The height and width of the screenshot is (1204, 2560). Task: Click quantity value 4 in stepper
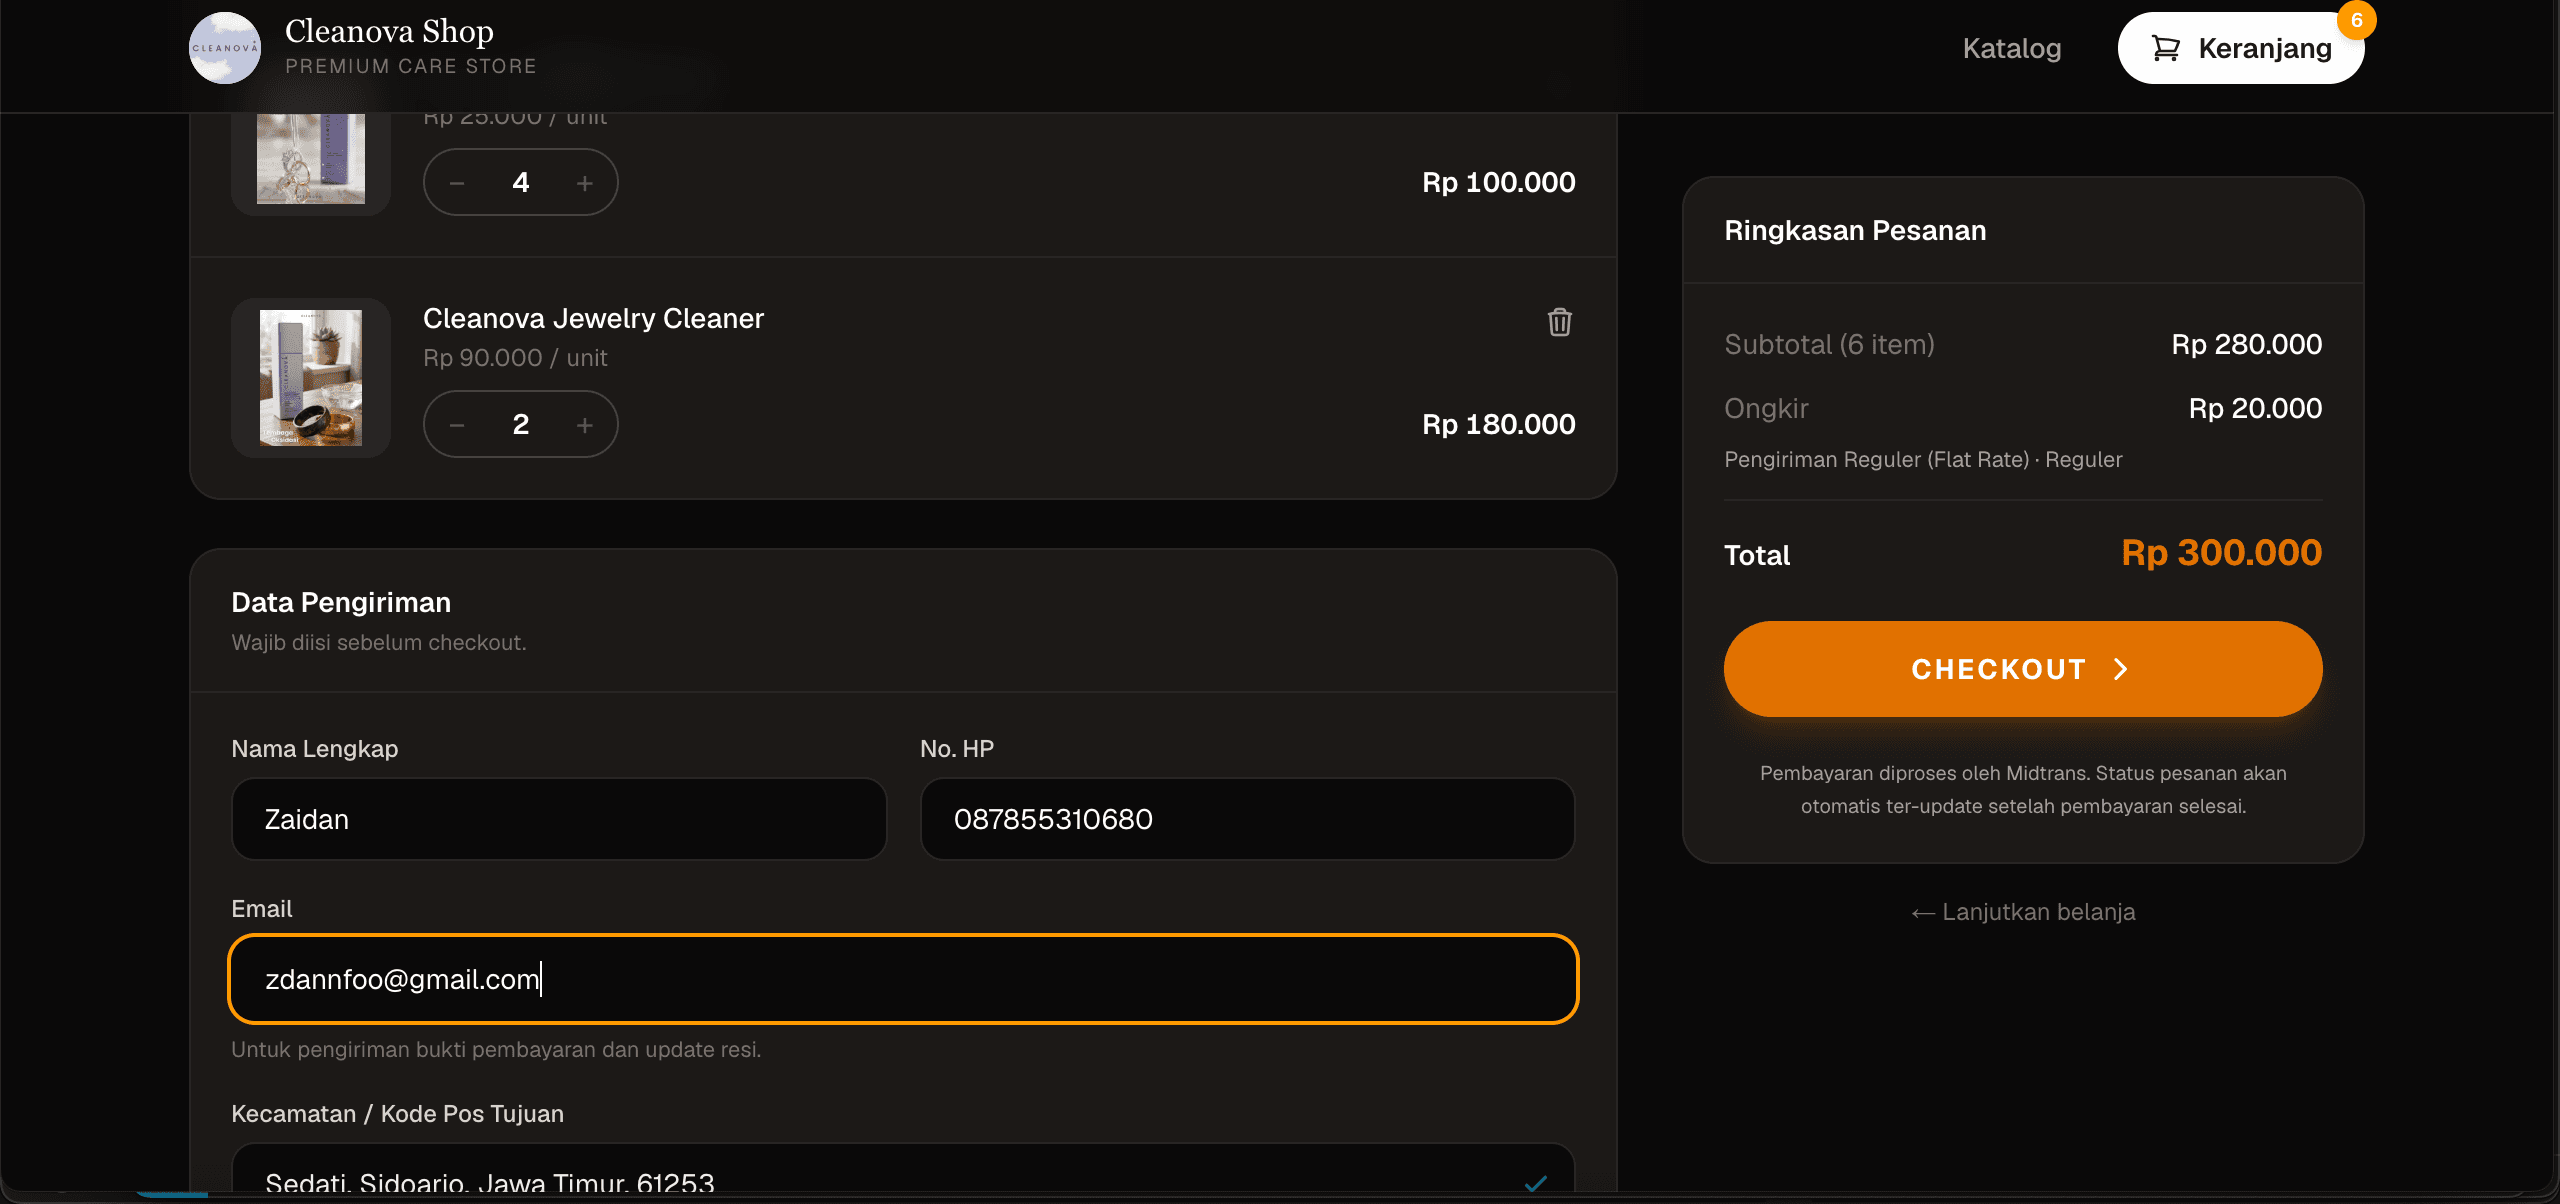coord(521,182)
